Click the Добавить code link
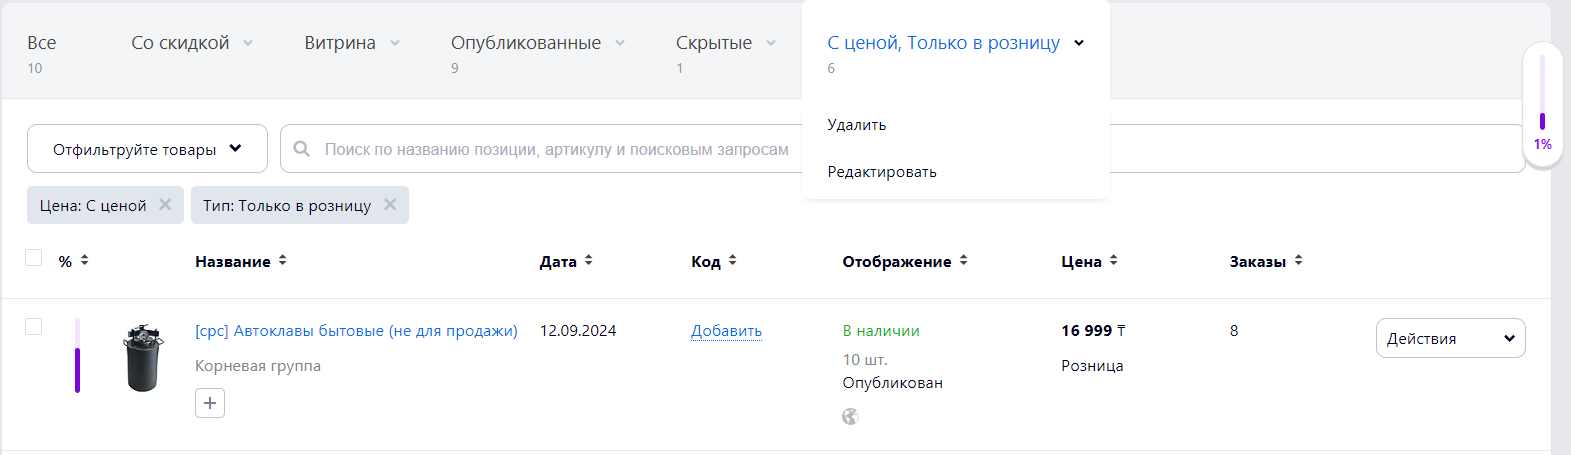Viewport: 1571px width, 455px height. click(726, 331)
